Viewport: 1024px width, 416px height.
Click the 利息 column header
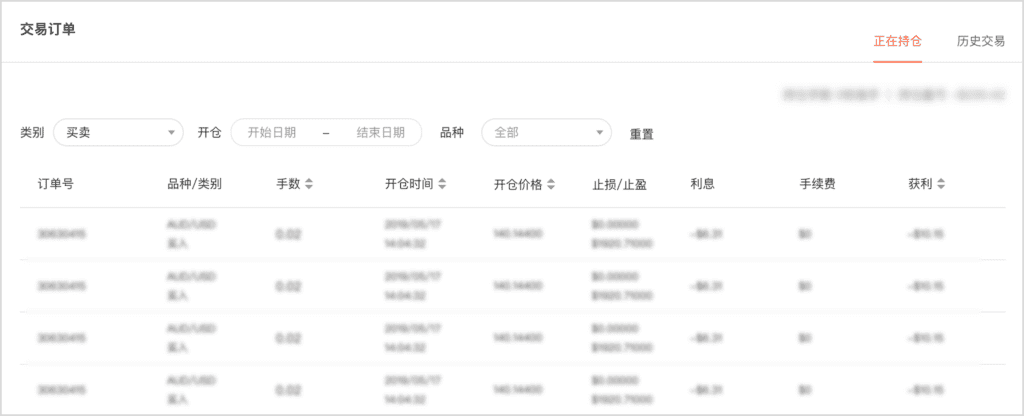[702, 184]
